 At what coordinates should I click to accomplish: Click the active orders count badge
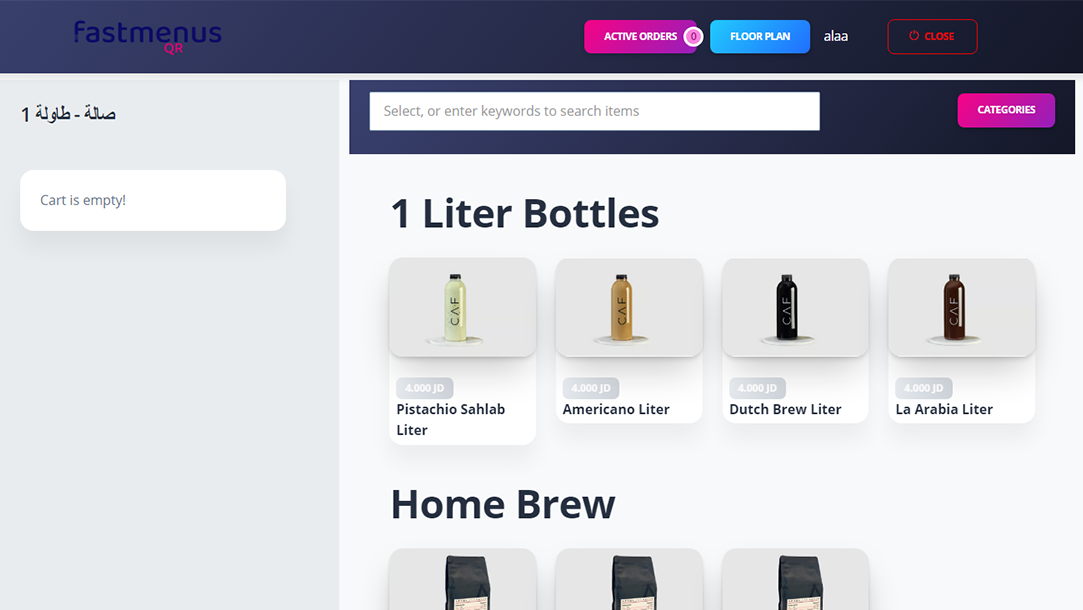(x=693, y=37)
